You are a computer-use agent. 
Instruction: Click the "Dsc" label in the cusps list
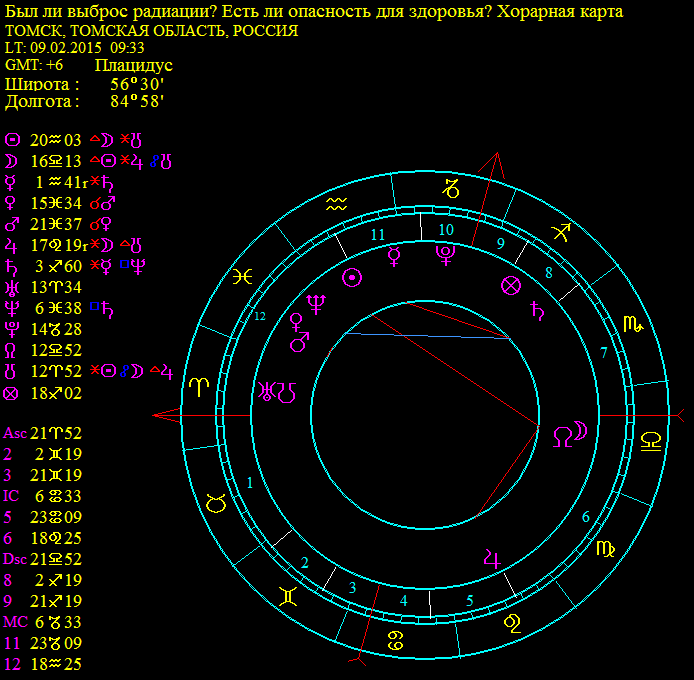pyautogui.click(x=15, y=559)
